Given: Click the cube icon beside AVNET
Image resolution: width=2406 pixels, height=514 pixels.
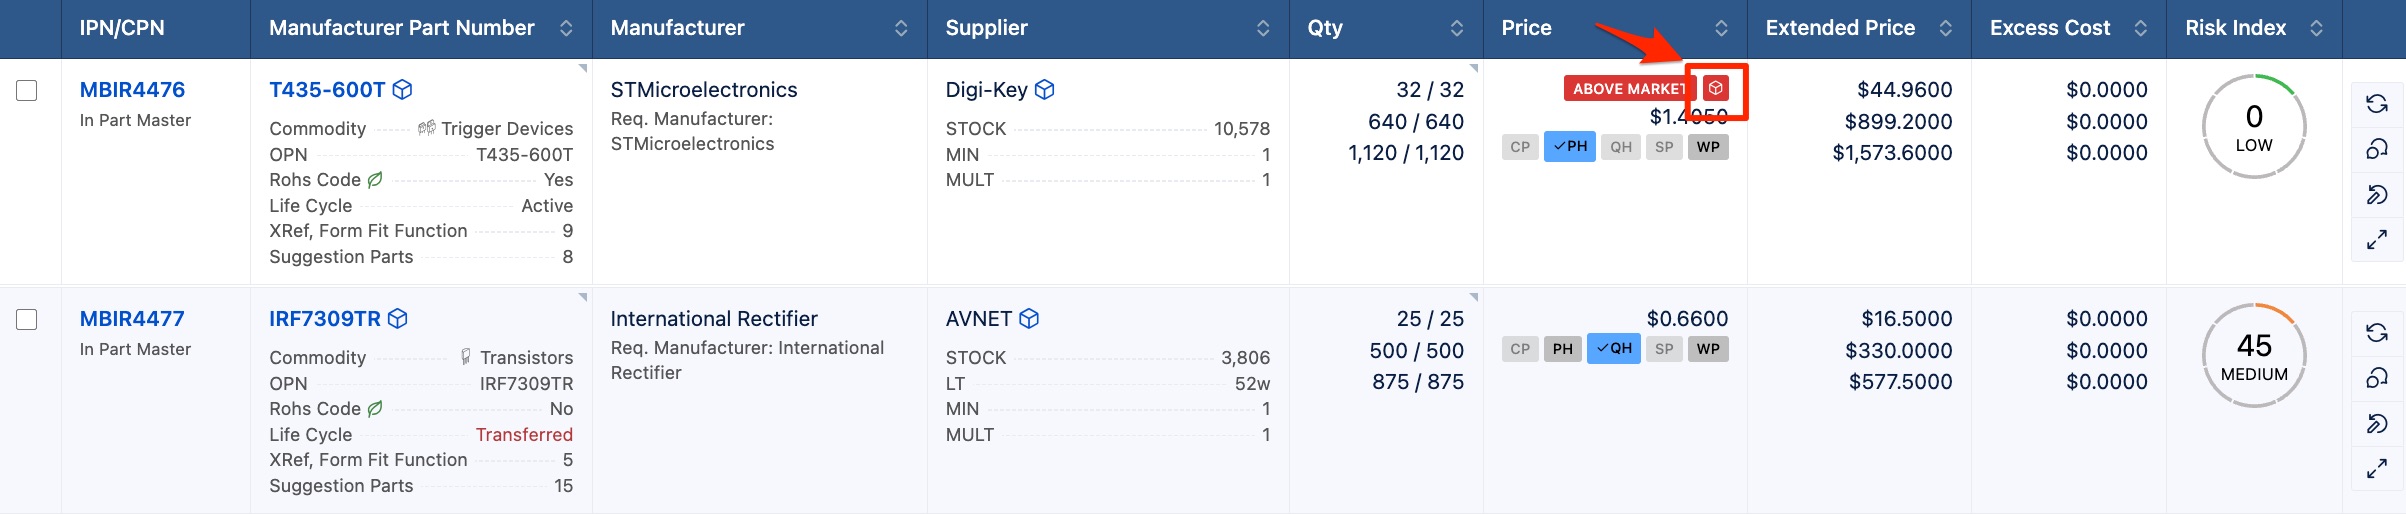Looking at the screenshot, I should [x=1029, y=319].
